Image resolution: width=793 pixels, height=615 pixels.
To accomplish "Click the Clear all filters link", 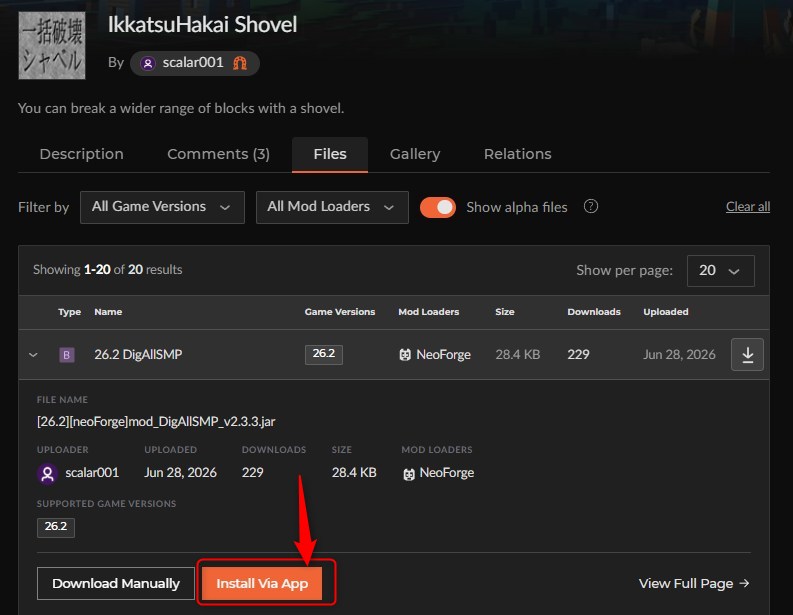I will pos(747,206).
